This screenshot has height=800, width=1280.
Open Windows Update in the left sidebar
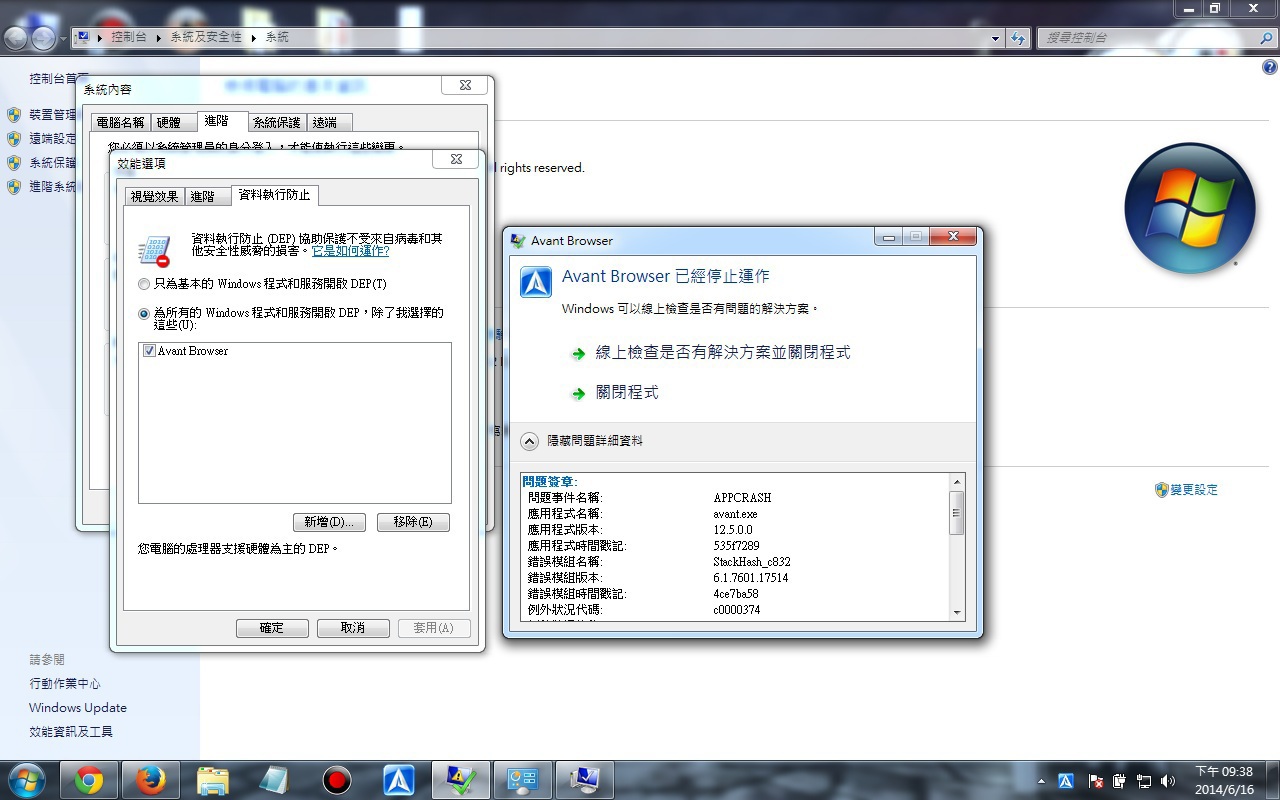point(78,708)
